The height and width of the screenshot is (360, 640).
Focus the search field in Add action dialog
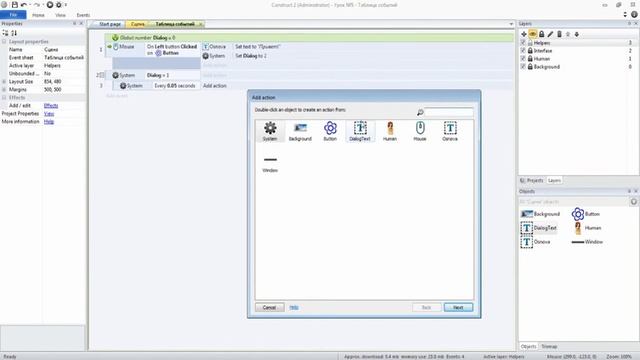(449, 112)
